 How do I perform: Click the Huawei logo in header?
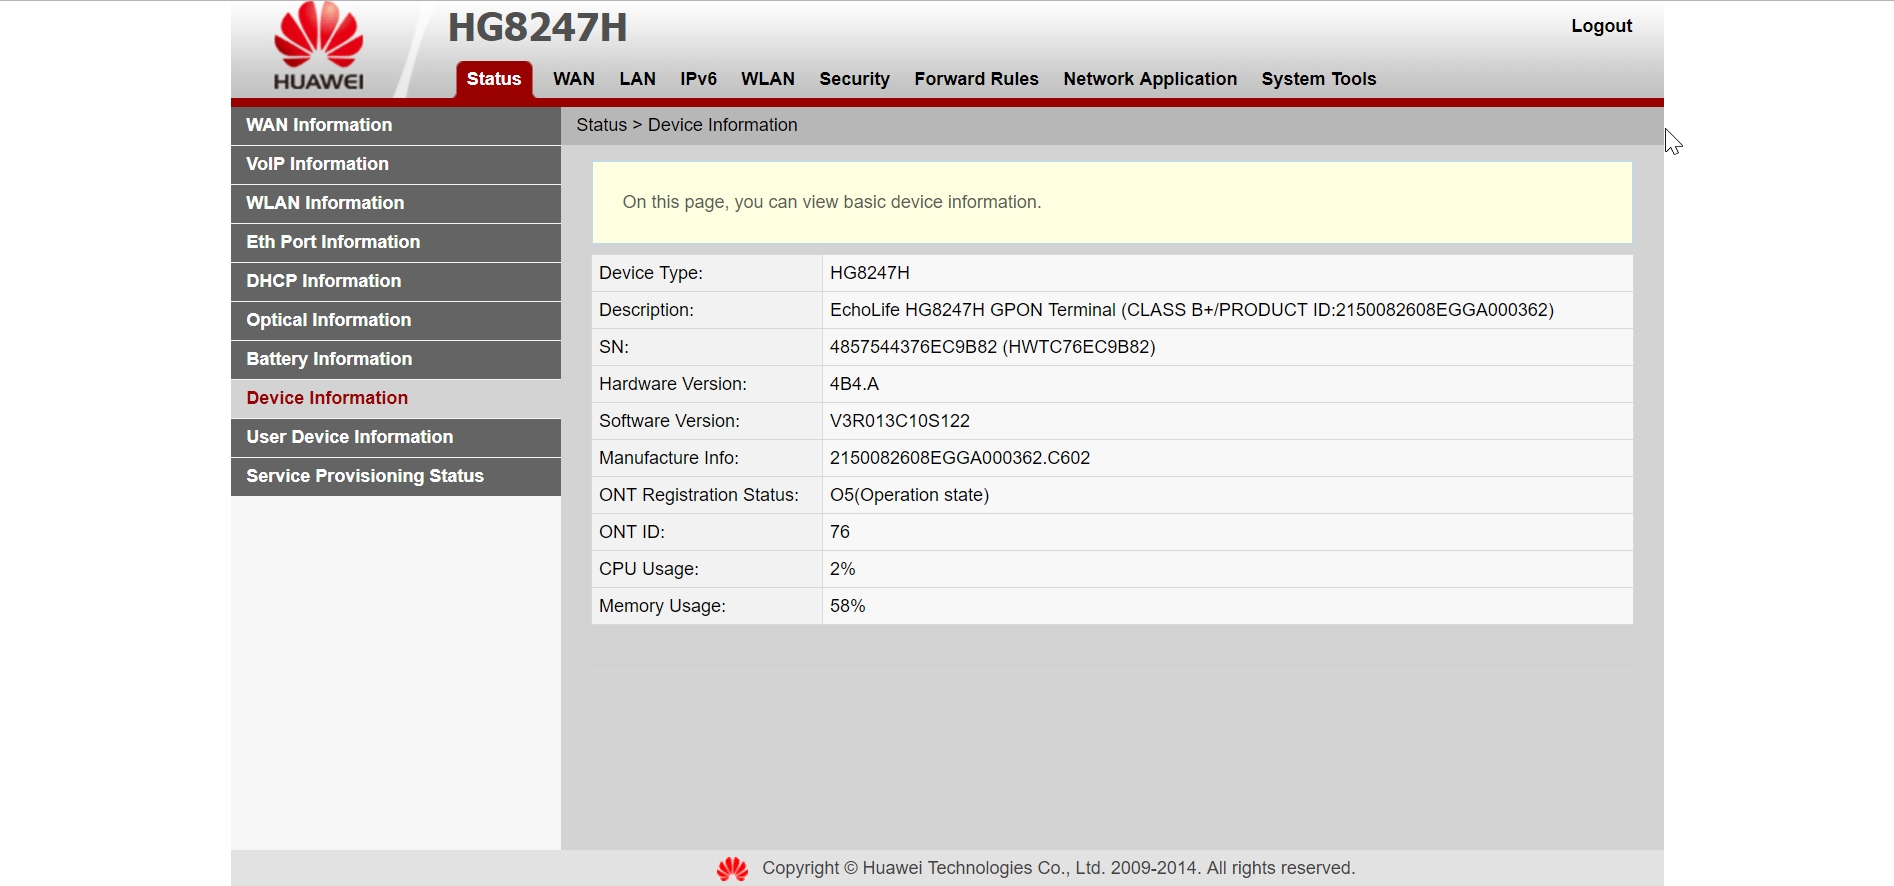click(x=319, y=46)
